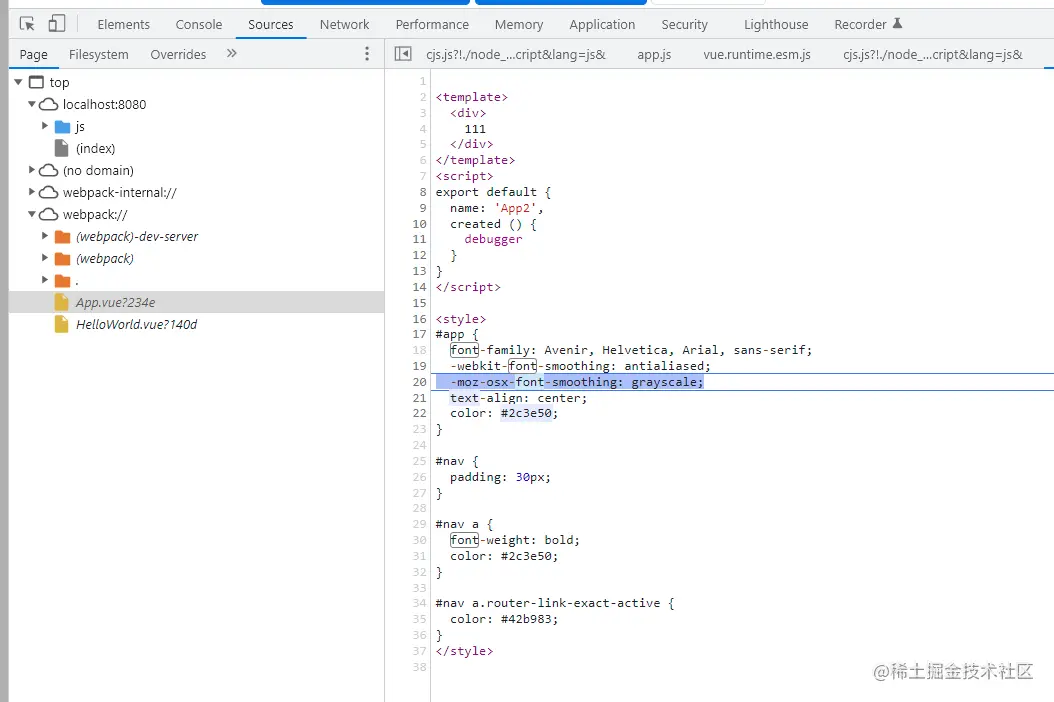Switch to the app.js editor tab
The image size is (1054, 702).
click(654, 54)
